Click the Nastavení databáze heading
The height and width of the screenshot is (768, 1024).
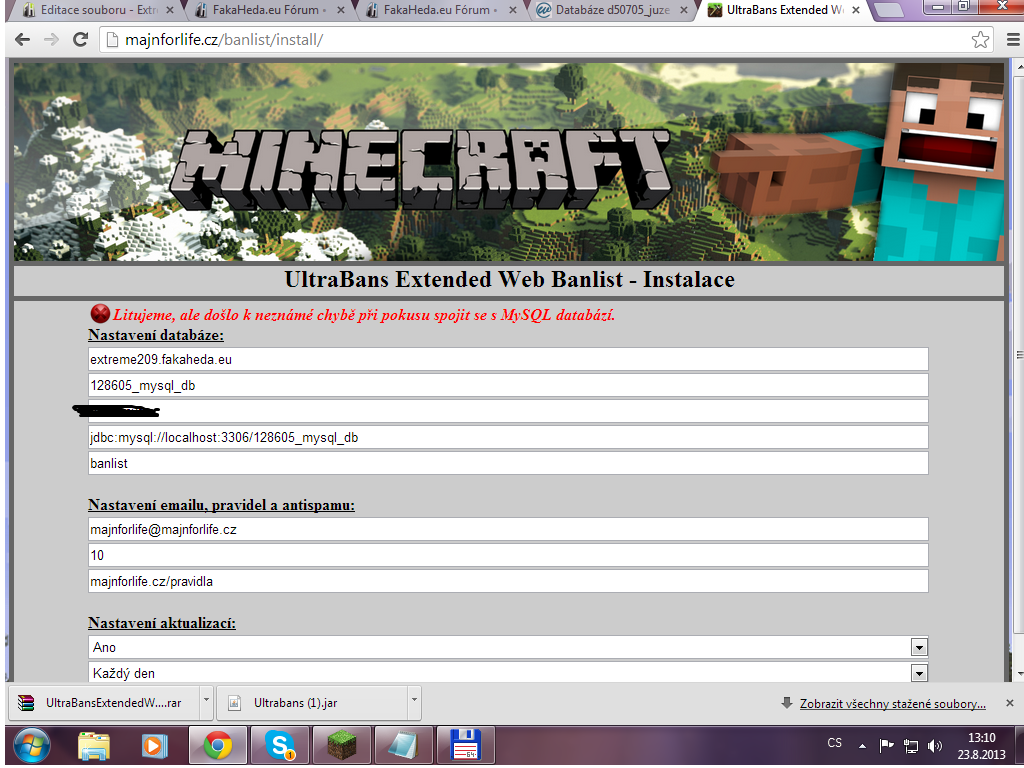pos(156,335)
